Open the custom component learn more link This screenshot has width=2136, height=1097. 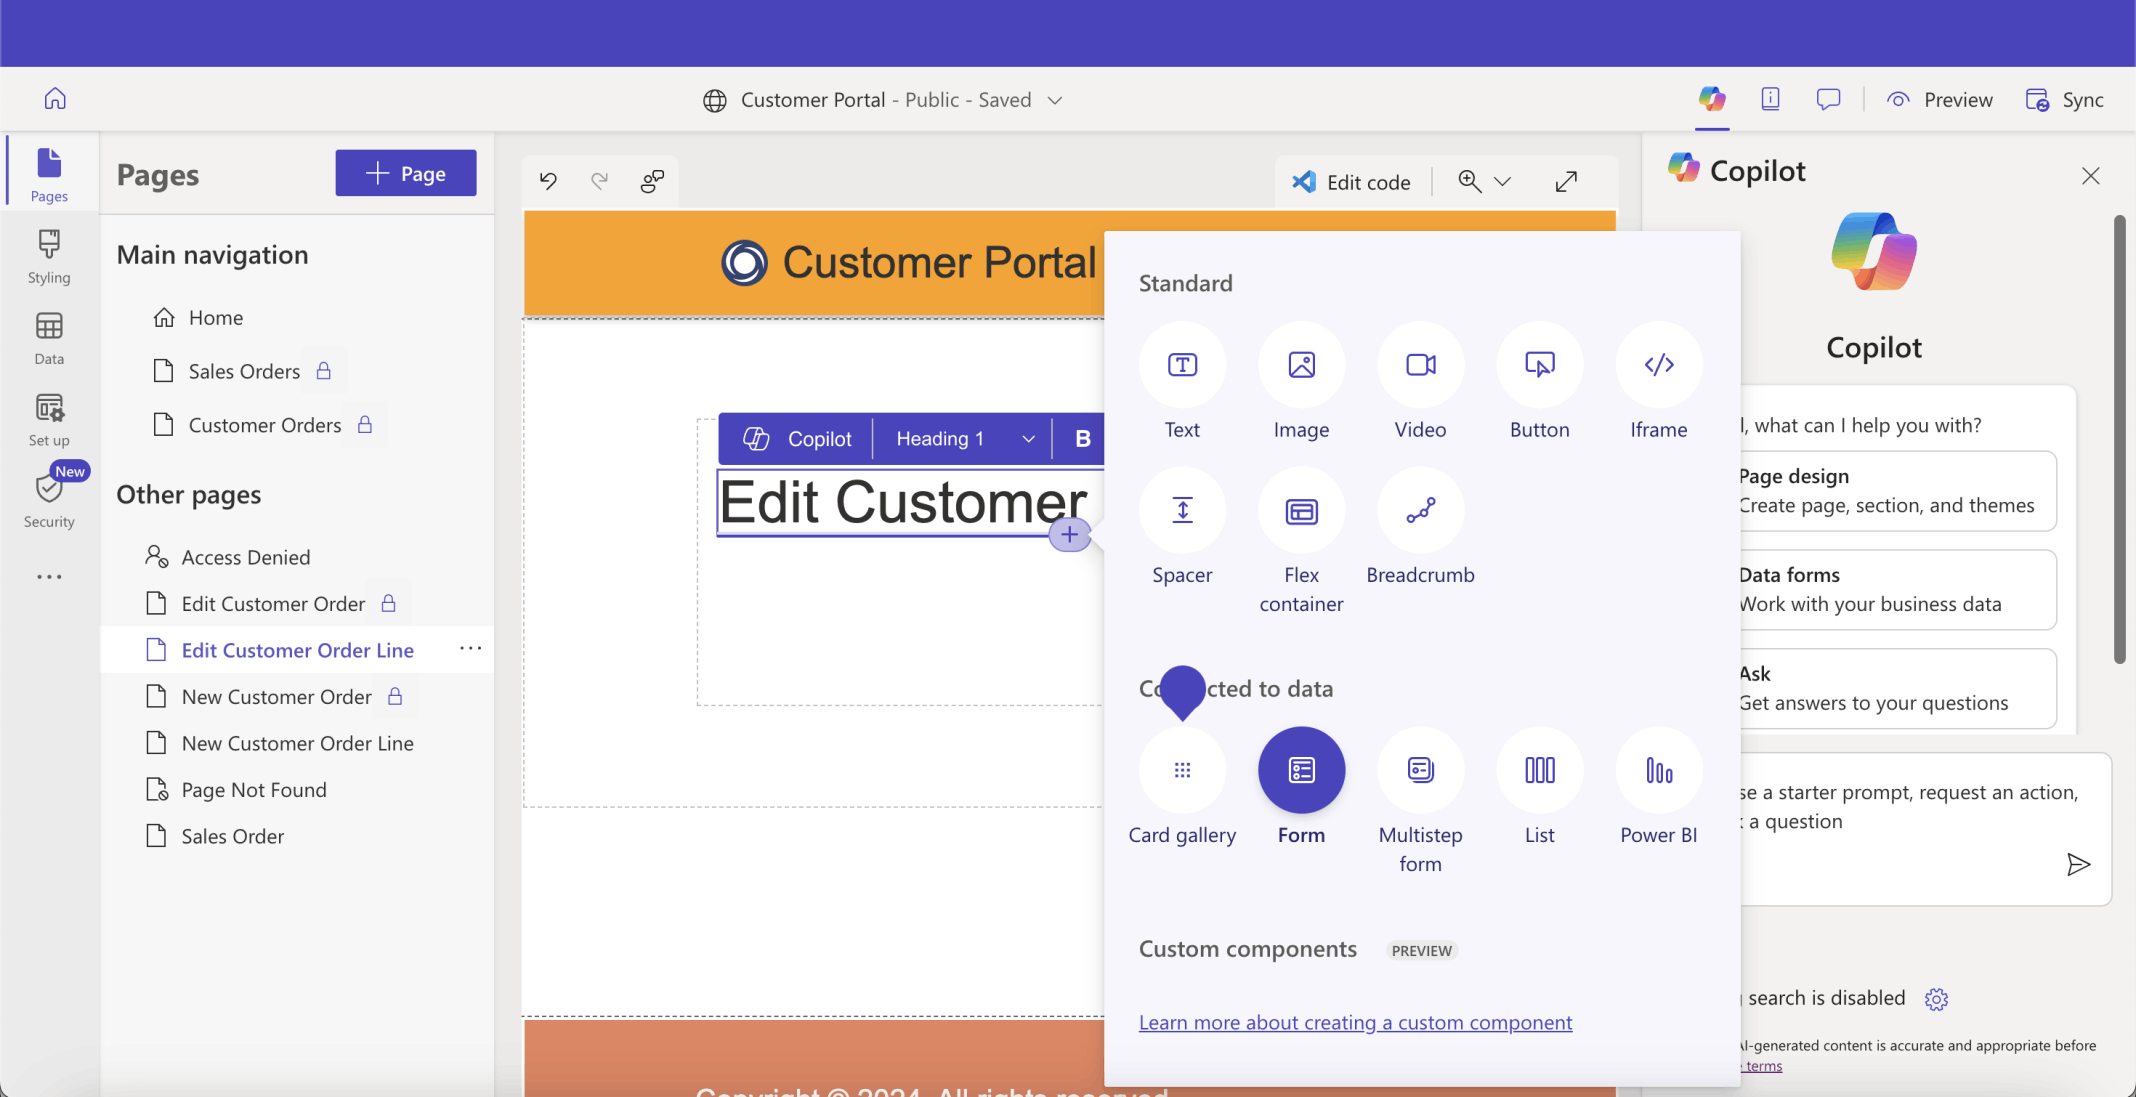(1355, 1022)
